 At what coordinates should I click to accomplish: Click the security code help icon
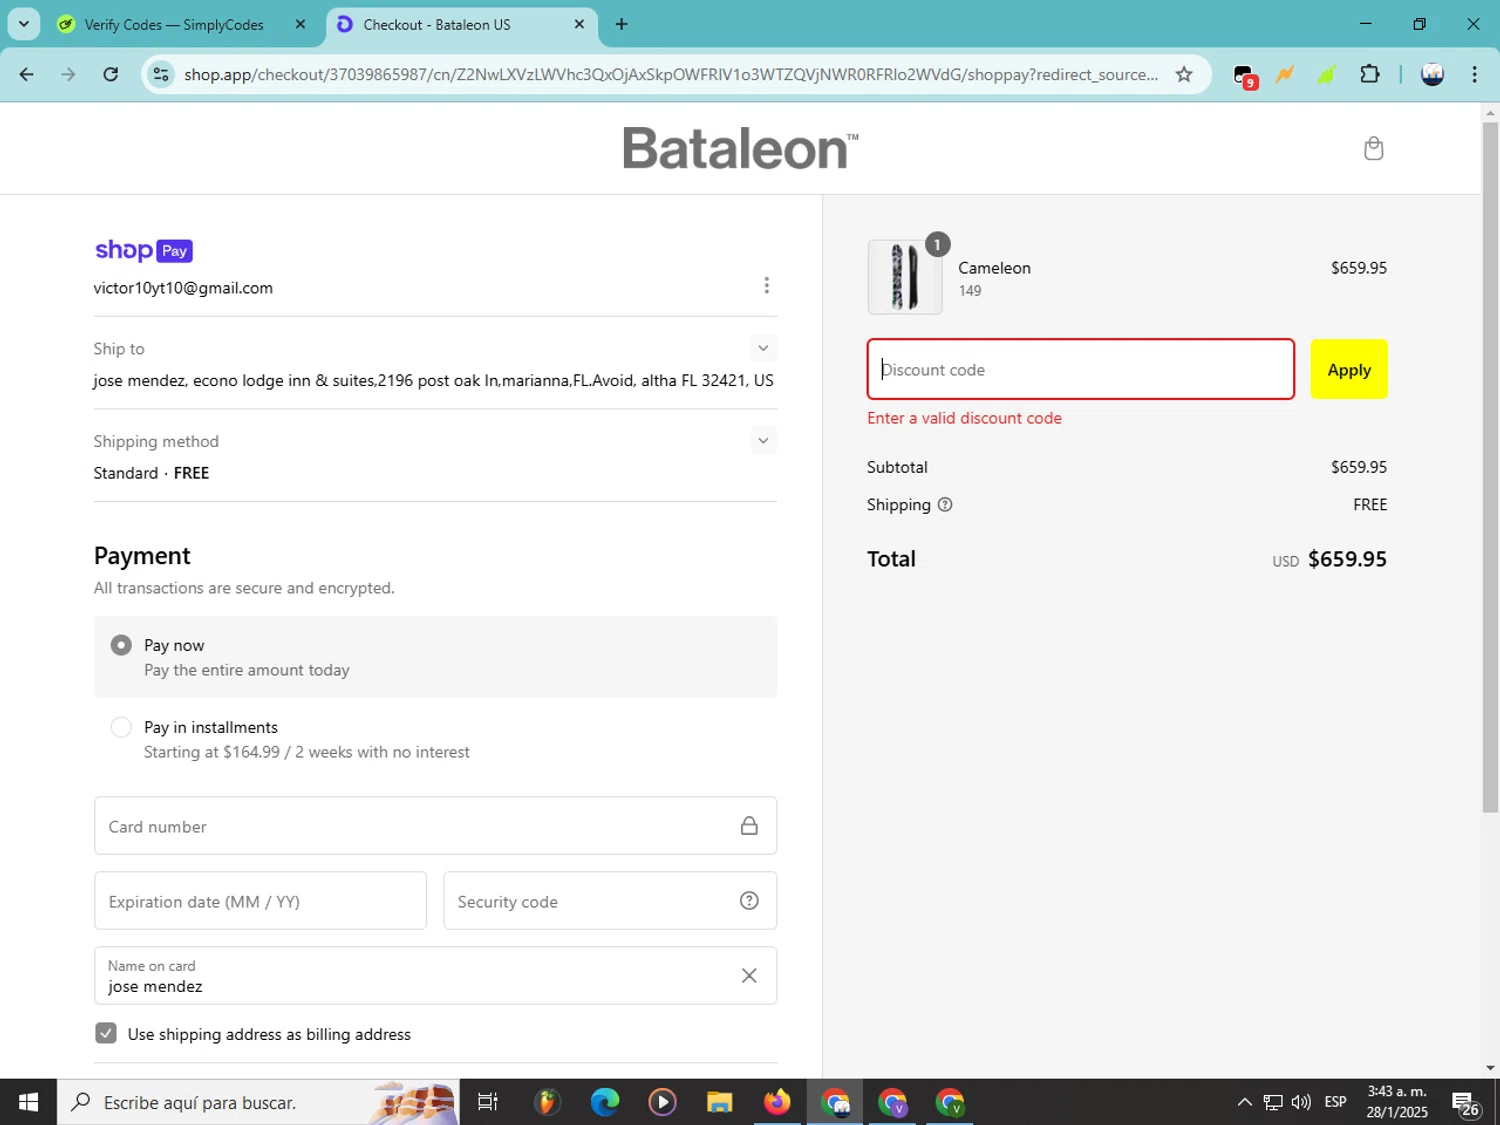pyautogui.click(x=749, y=901)
